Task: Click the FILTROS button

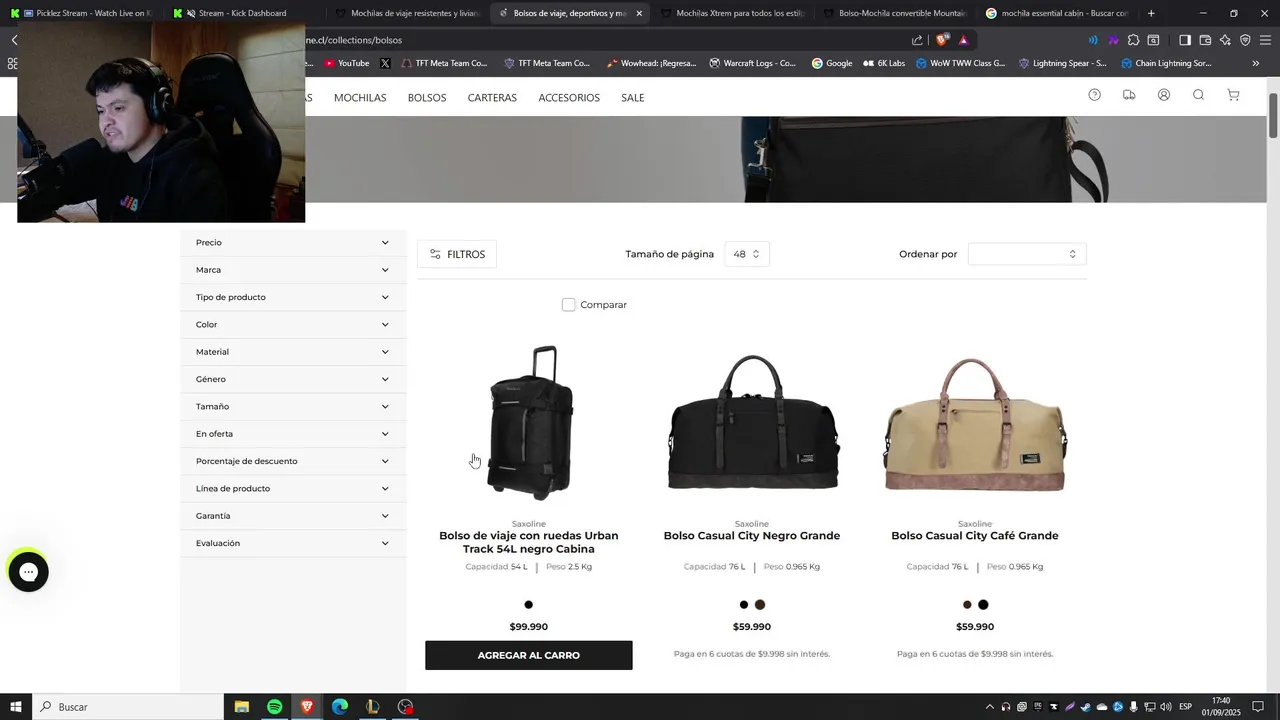Action: (x=457, y=254)
